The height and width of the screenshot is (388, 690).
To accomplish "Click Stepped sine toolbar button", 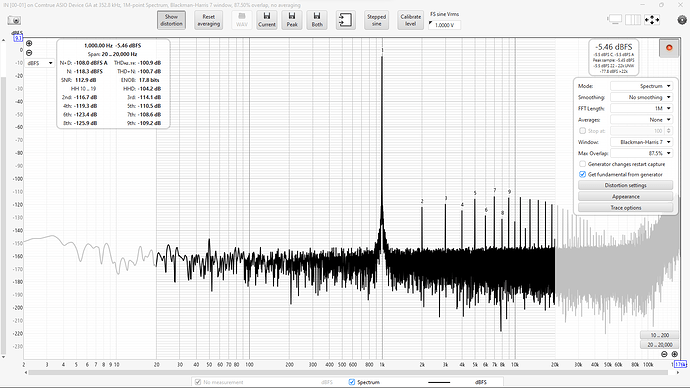I will 376,20.
